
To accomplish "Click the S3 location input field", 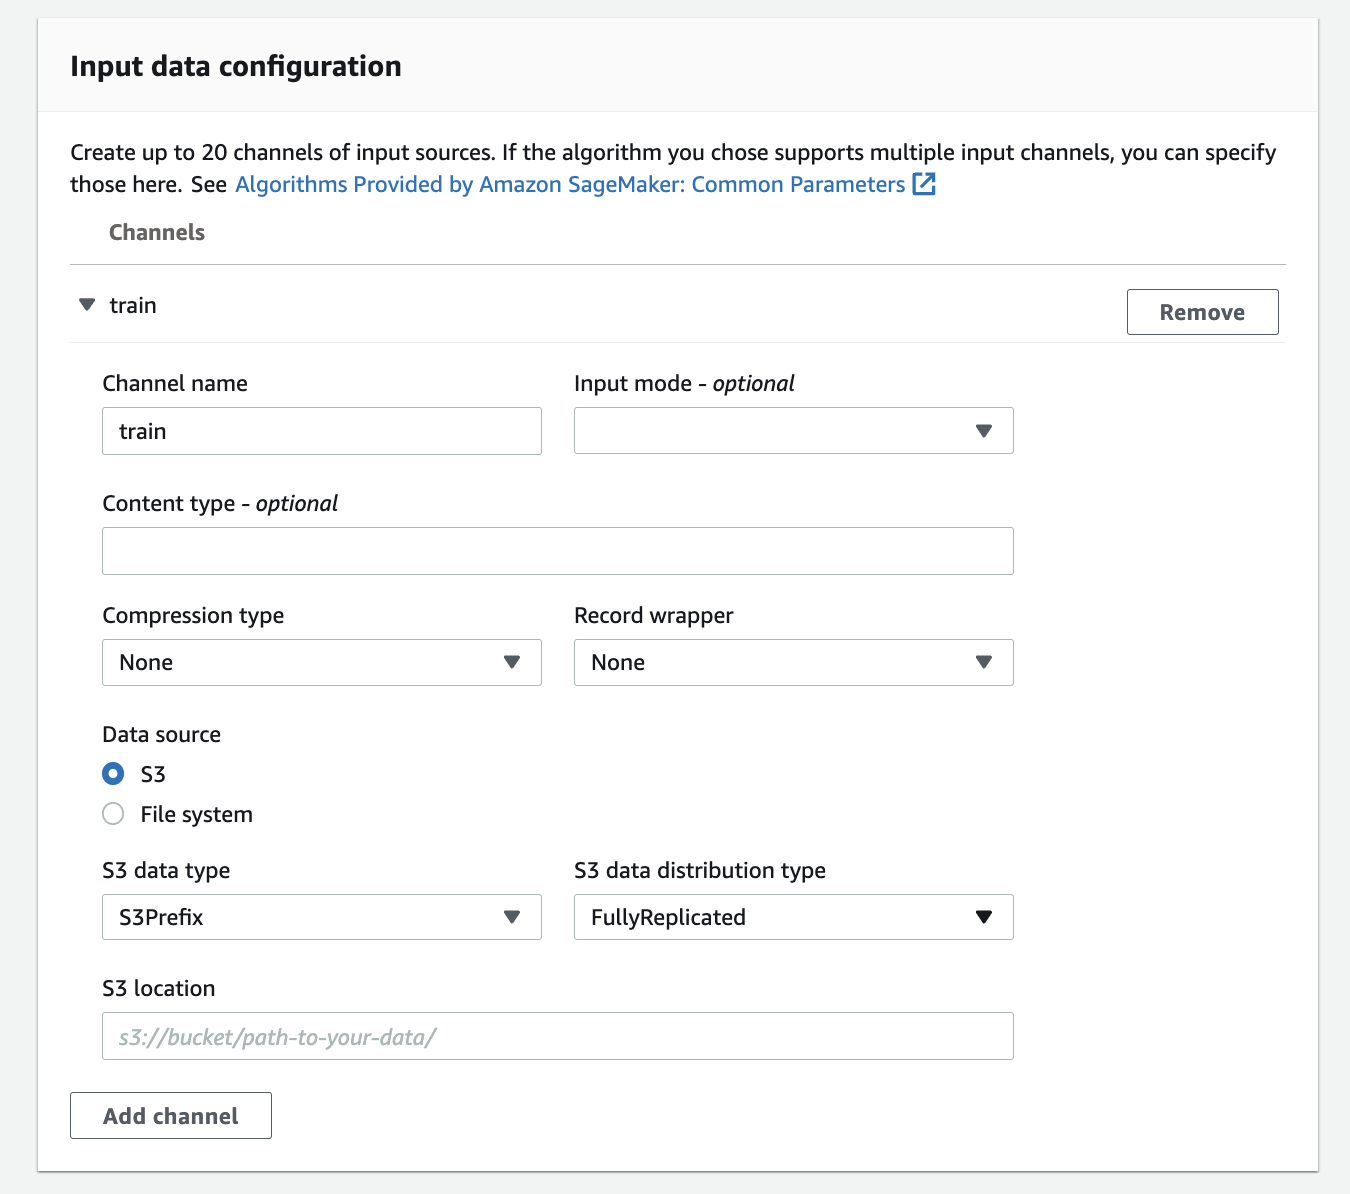I will 557,1036.
